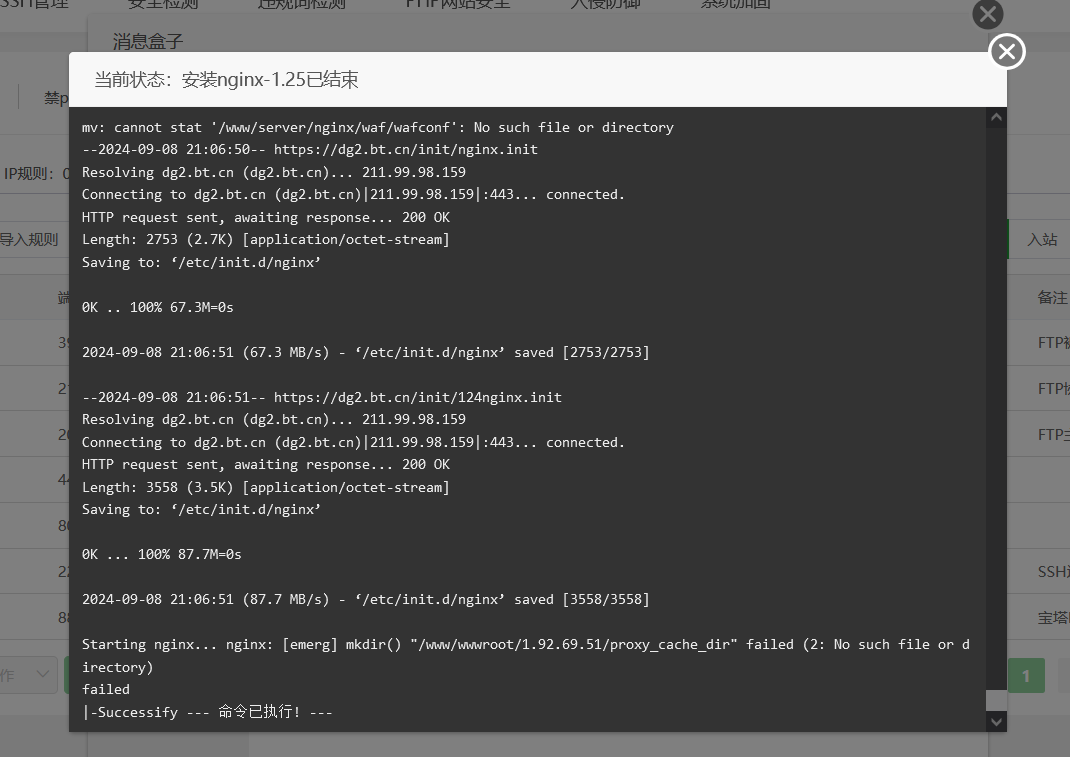Click the mkdir proxy_cache_dir failed log line
1070x757 pixels.
coord(525,655)
